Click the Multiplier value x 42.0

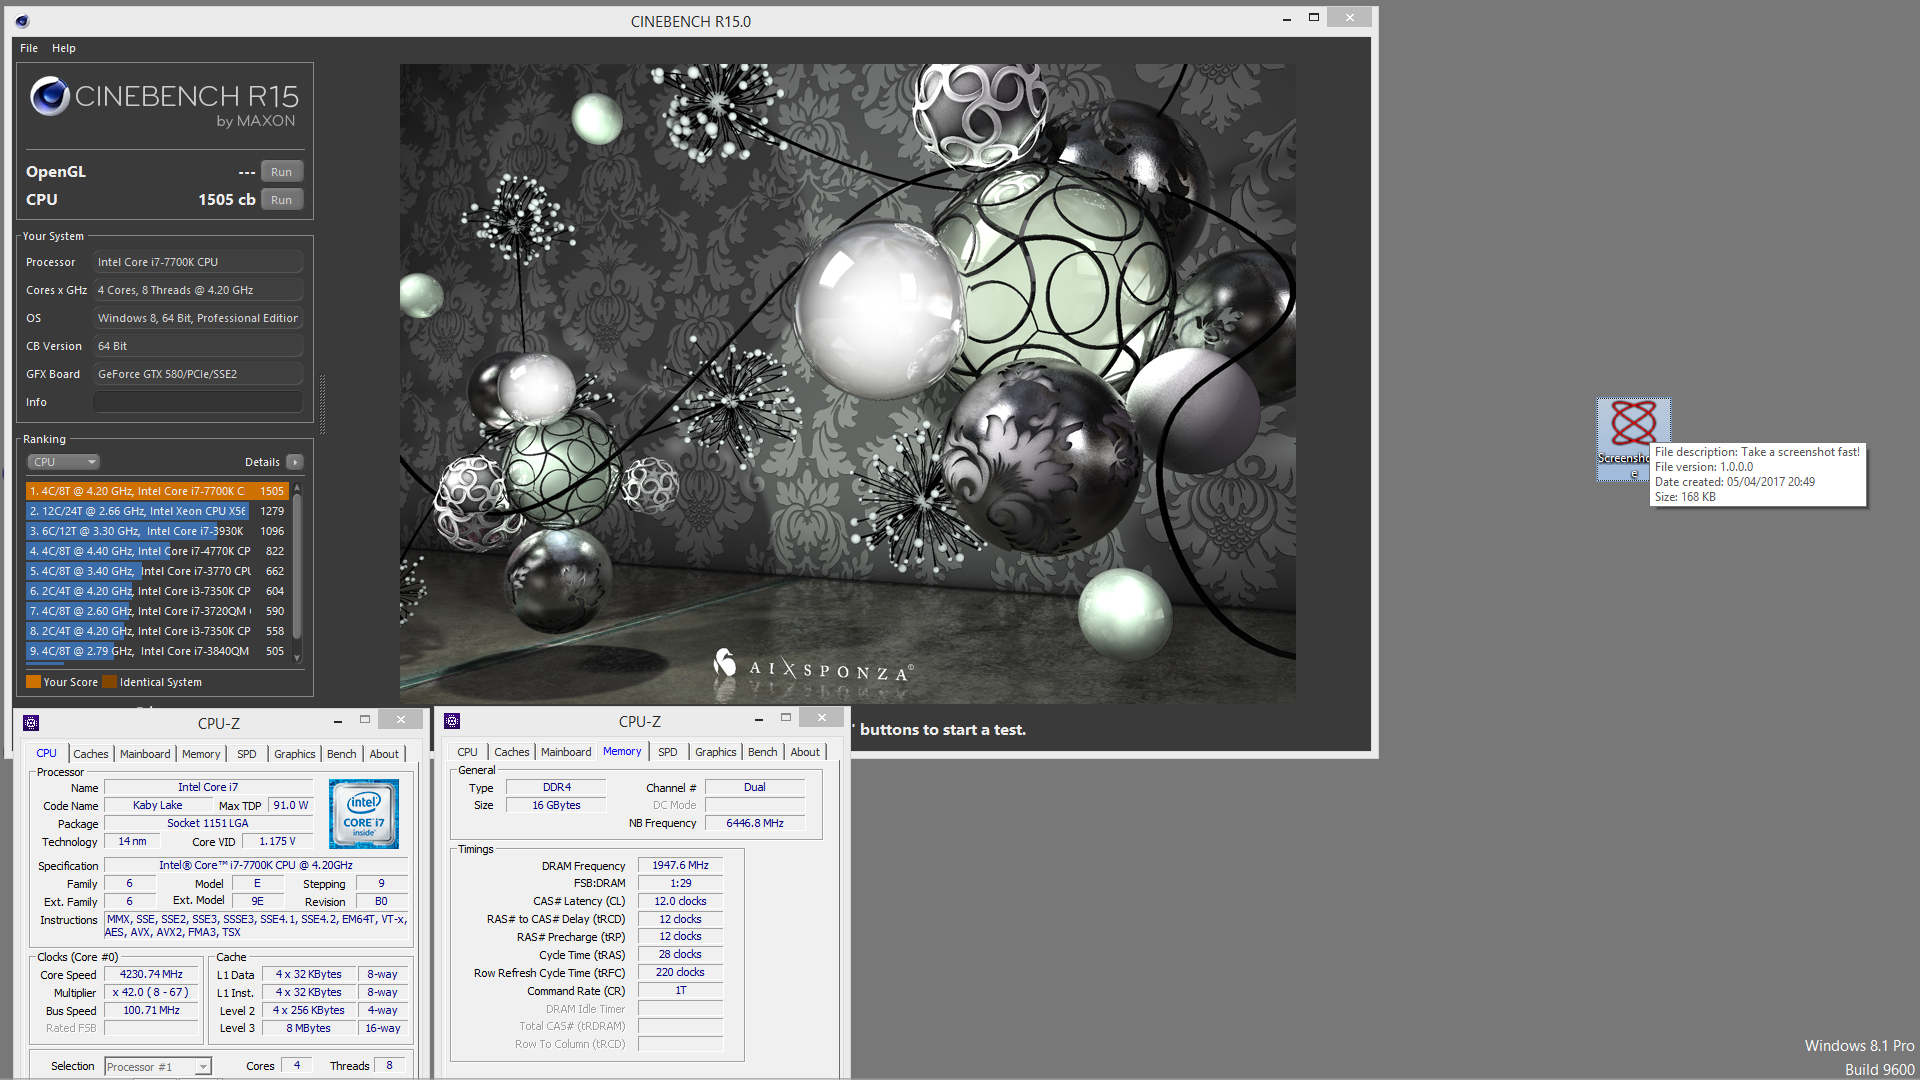[151, 992]
